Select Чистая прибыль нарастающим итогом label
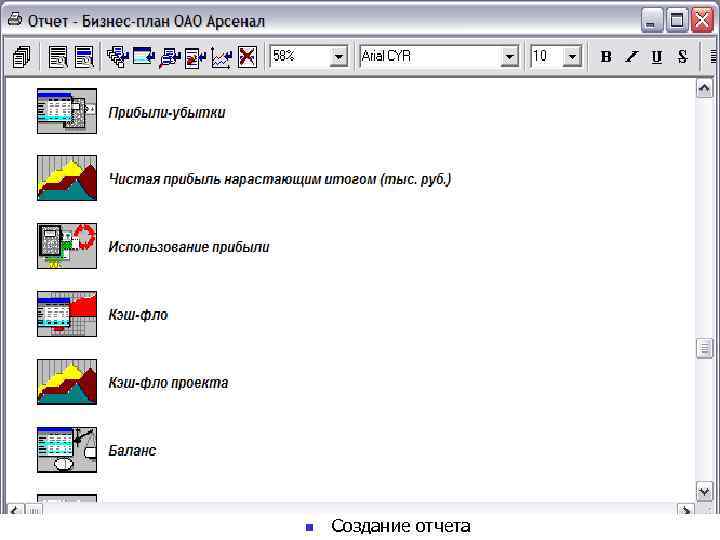The height and width of the screenshot is (540, 720). [x=280, y=179]
